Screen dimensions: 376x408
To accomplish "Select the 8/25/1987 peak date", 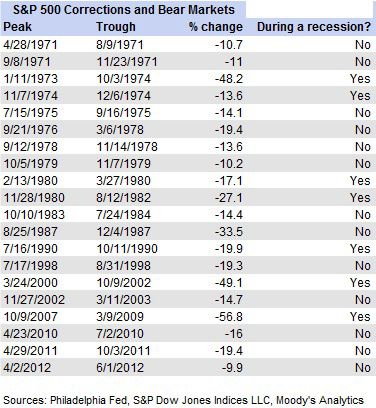I will pos(30,232).
